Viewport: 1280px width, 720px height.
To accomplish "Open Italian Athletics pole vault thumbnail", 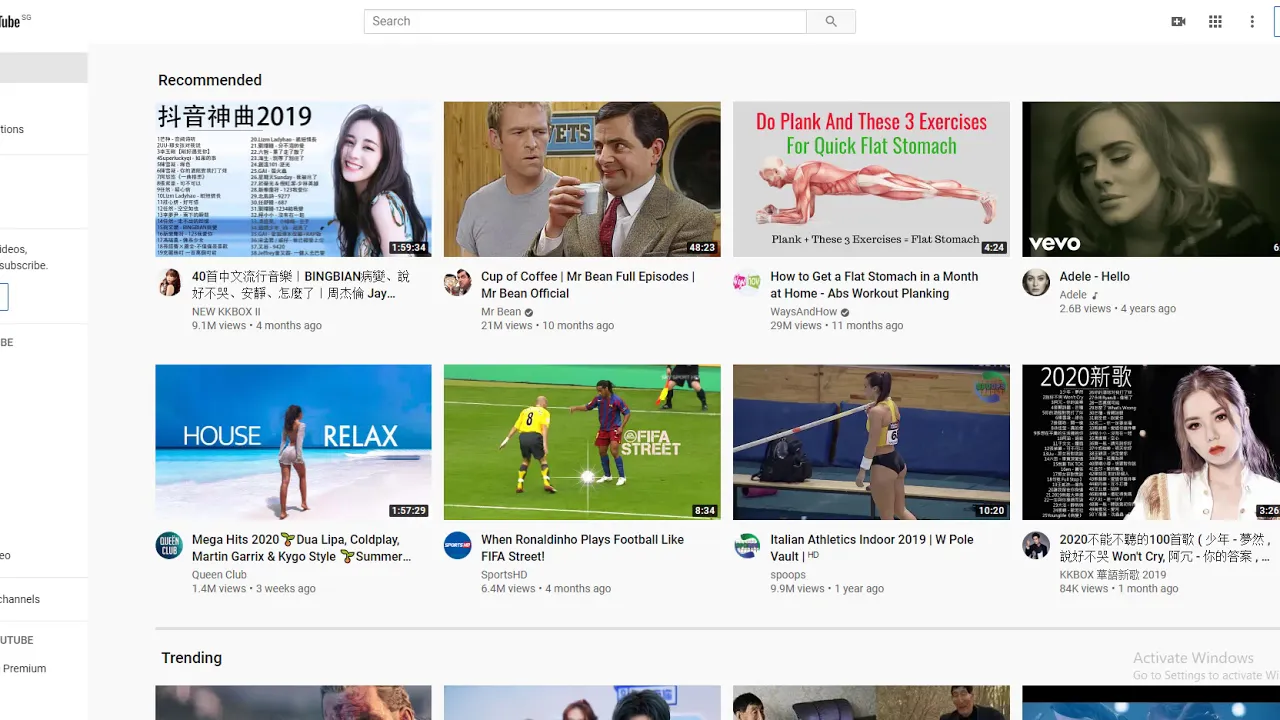I will click(871, 442).
